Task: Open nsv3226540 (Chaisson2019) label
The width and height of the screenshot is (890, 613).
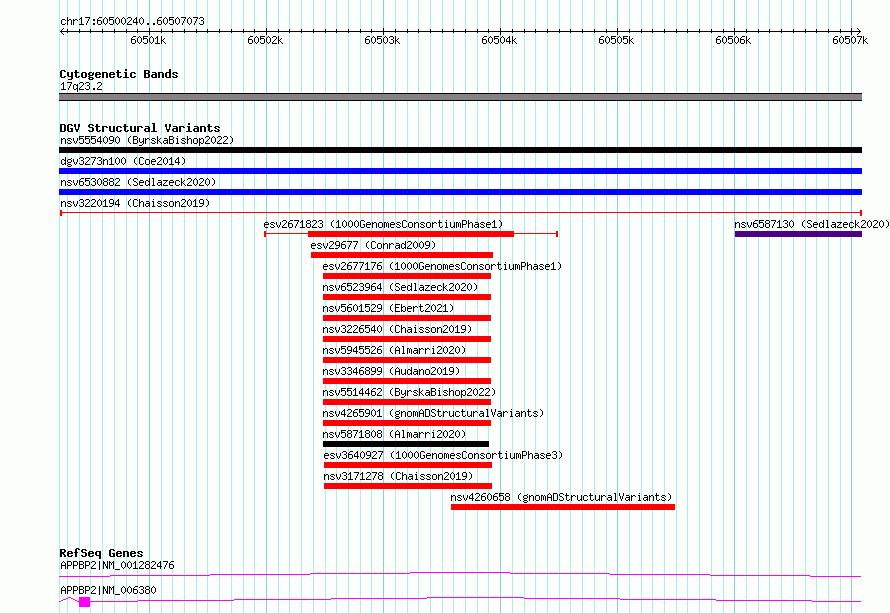Action: click(x=397, y=329)
